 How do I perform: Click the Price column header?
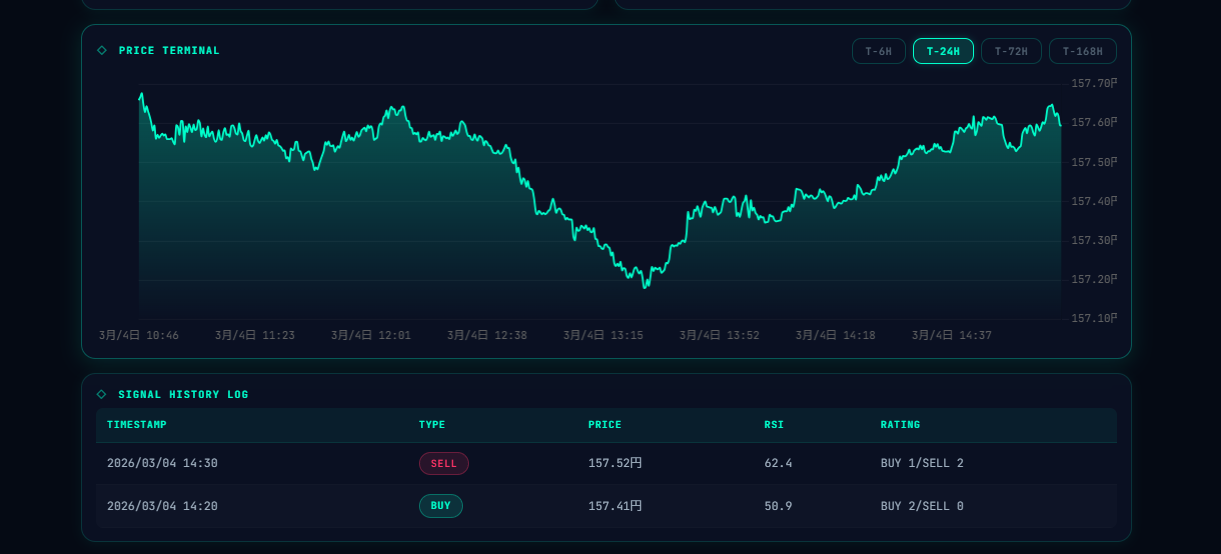604,425
